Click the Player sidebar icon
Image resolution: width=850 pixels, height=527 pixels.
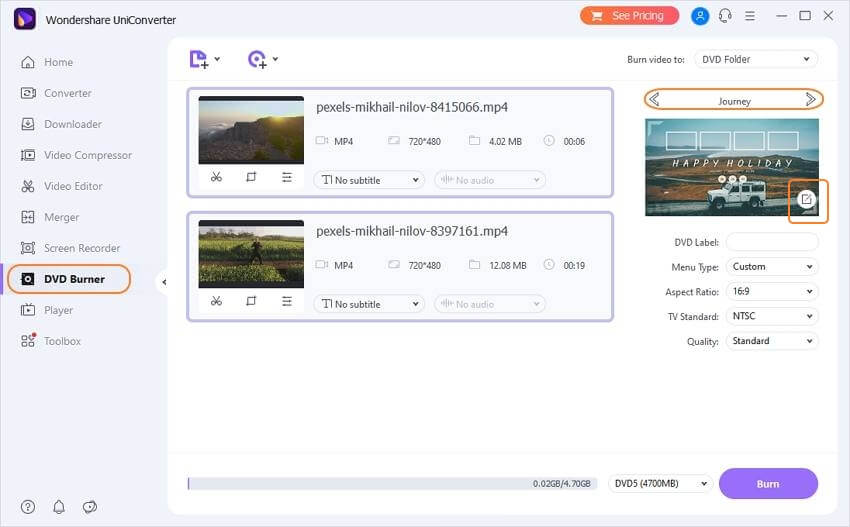point(28,310)
